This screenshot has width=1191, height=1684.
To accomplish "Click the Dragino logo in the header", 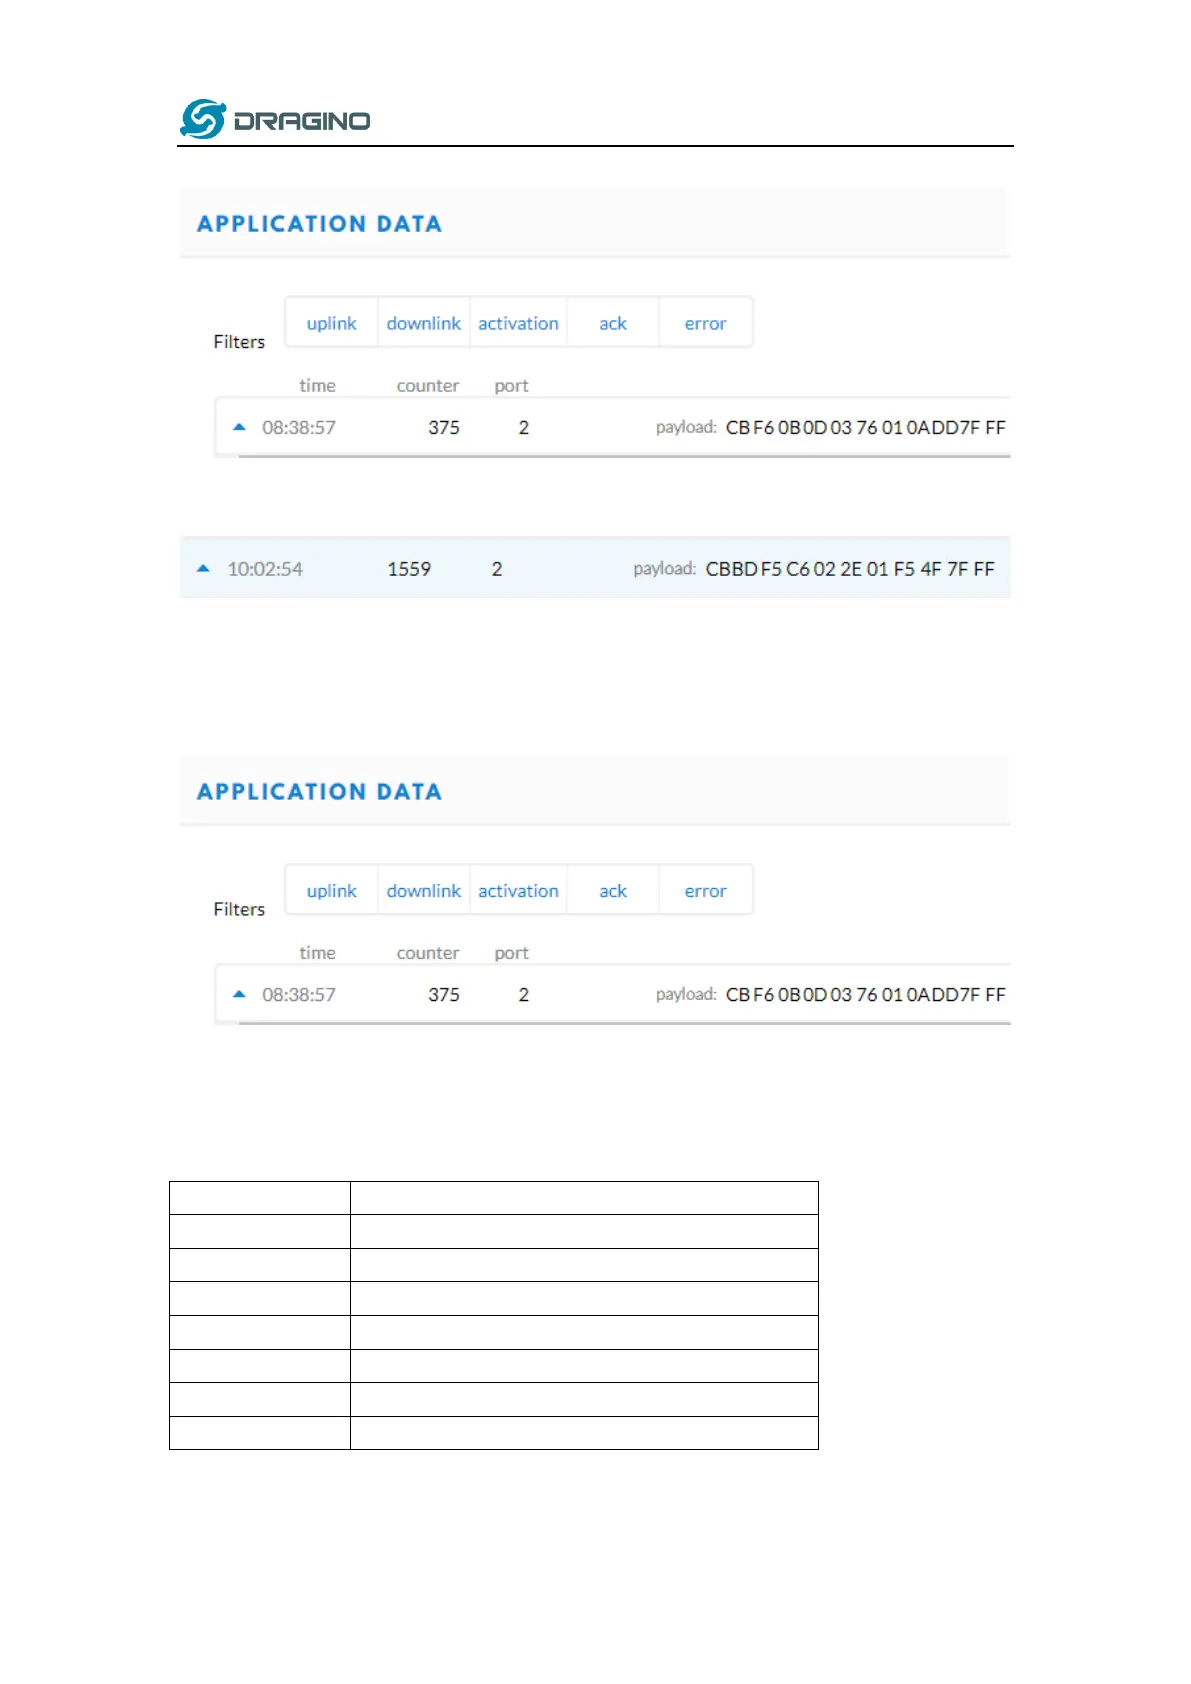I will [275, 120].
